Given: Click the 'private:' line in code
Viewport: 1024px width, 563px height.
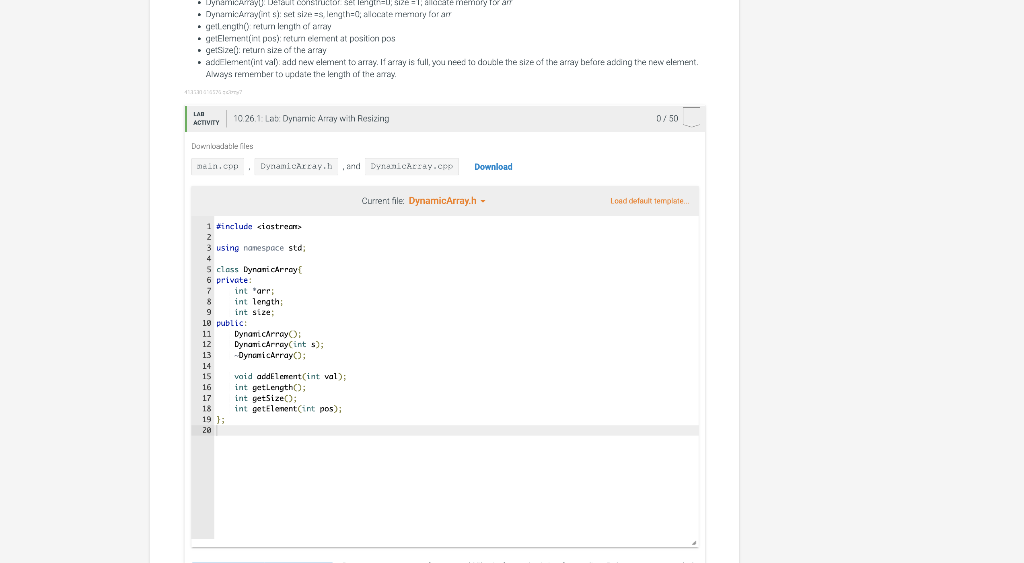Looking at the screenshot, I should pyautogui.click(x=234, y=280).
